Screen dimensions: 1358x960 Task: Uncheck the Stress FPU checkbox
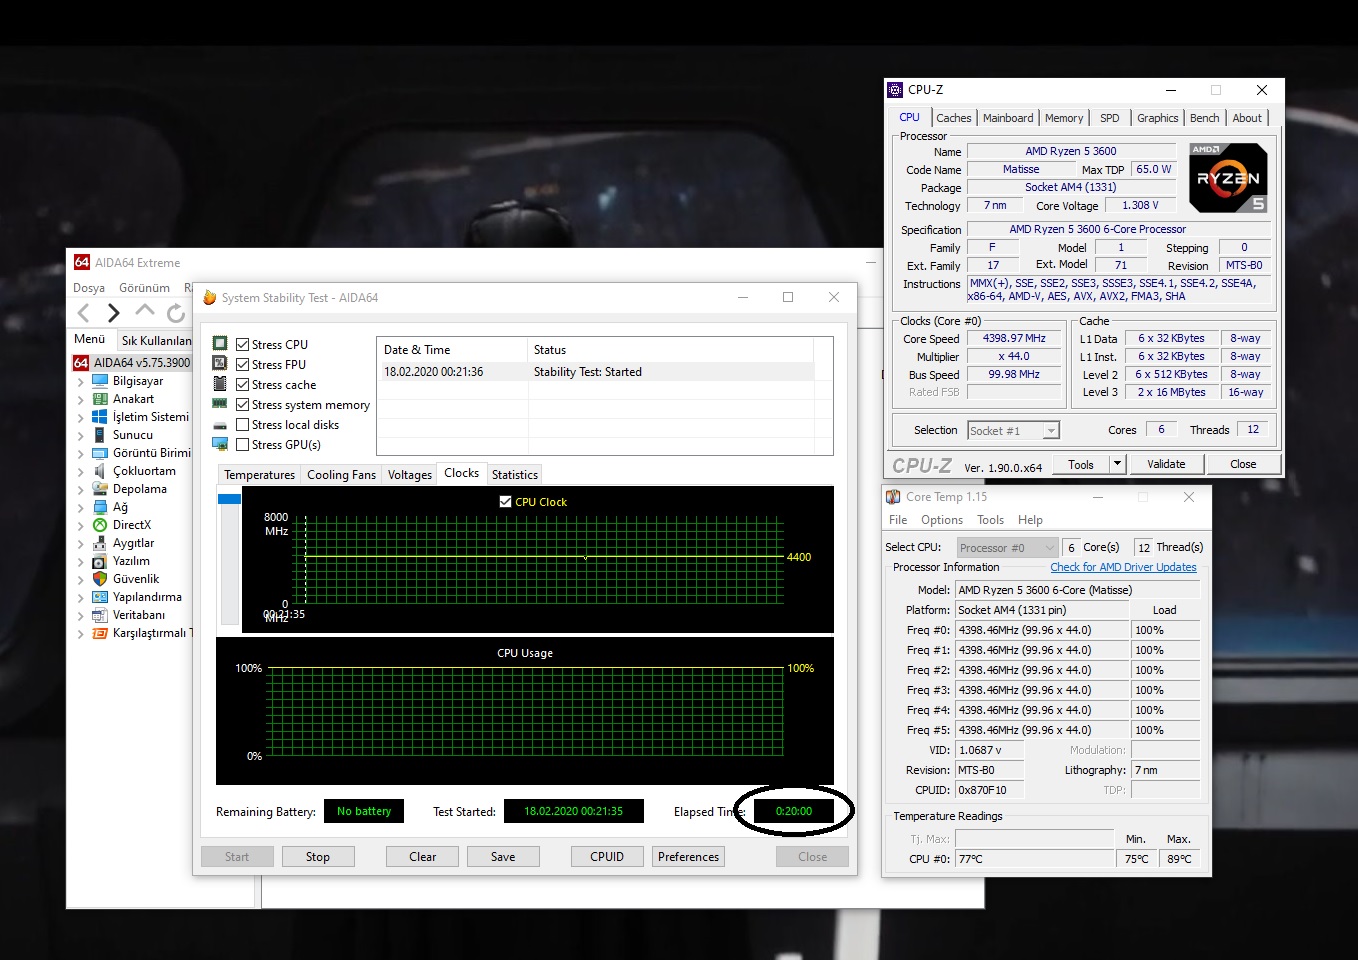tap(242, 365)
